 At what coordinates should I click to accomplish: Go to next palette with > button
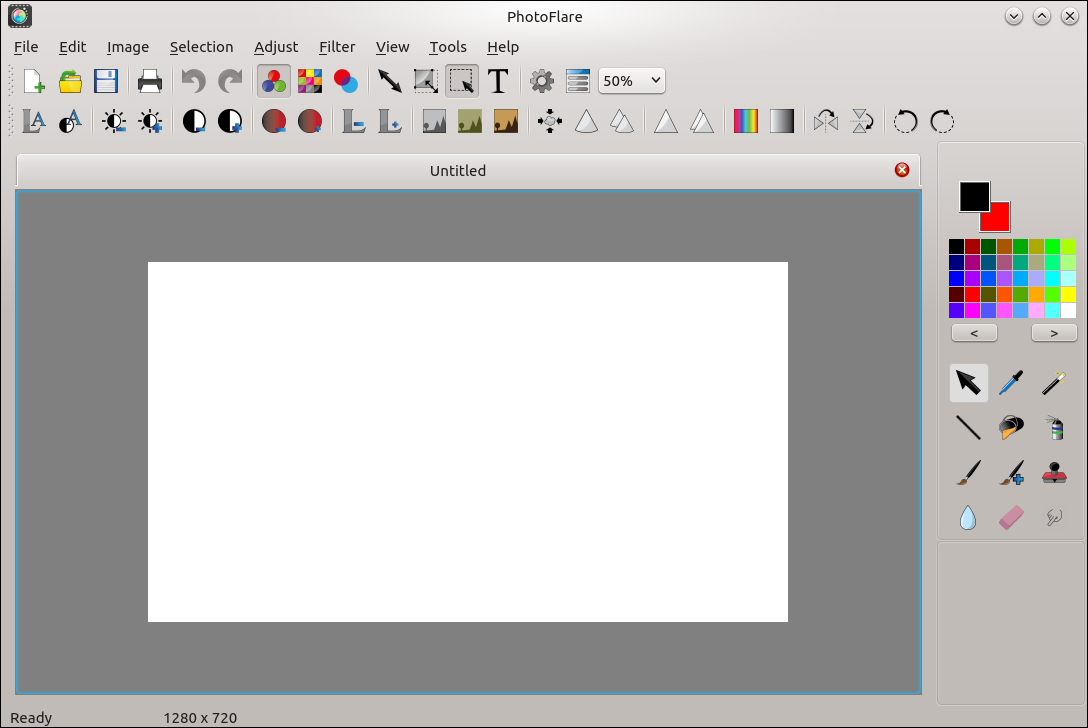coord(1053,333)
